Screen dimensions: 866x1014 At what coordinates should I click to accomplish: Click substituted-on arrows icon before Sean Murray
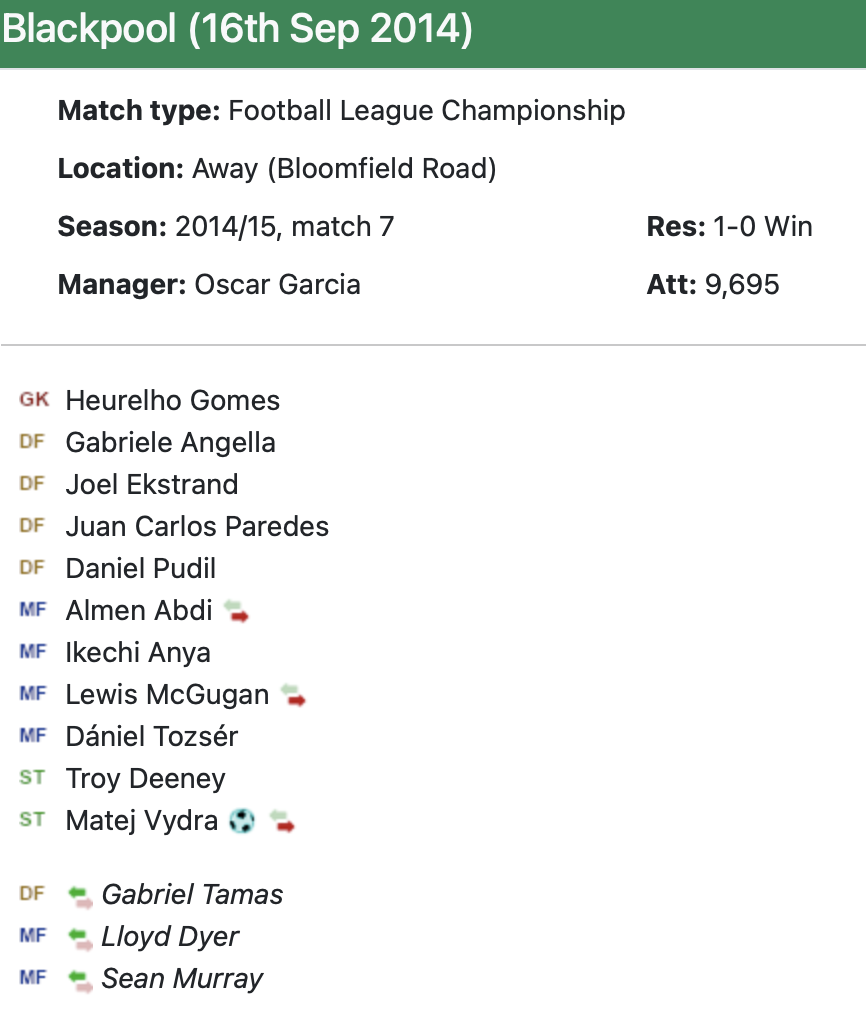(x=80, y=979)
